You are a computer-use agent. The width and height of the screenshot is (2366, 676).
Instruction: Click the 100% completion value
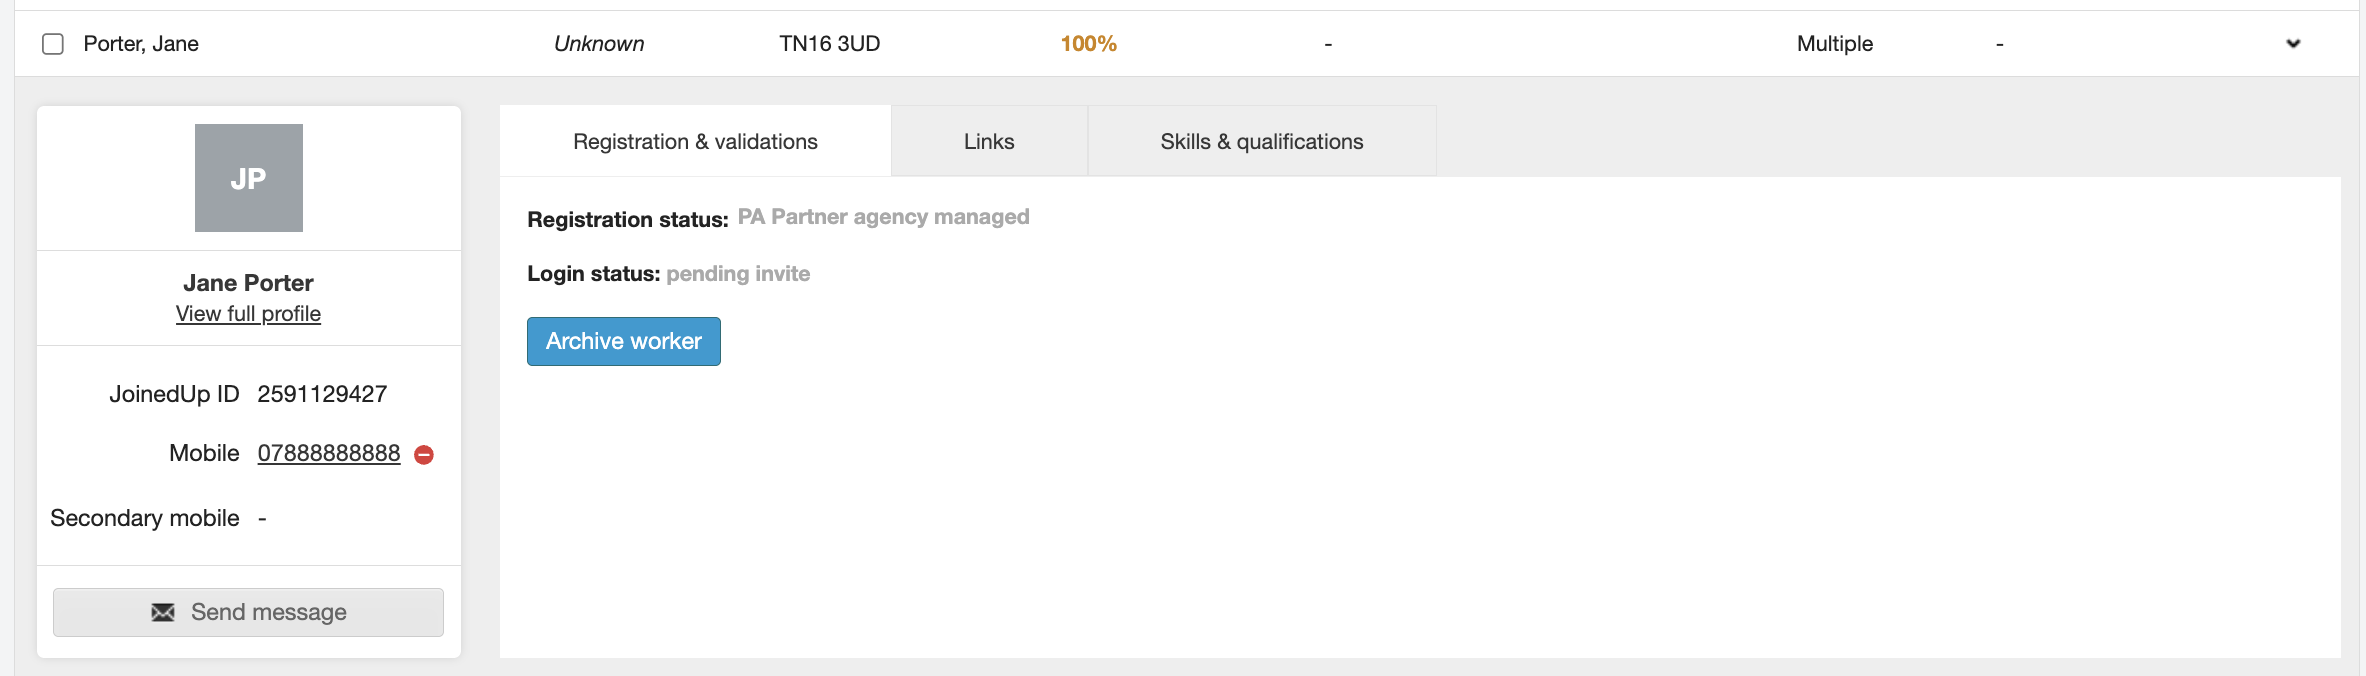coord(1088,44)
